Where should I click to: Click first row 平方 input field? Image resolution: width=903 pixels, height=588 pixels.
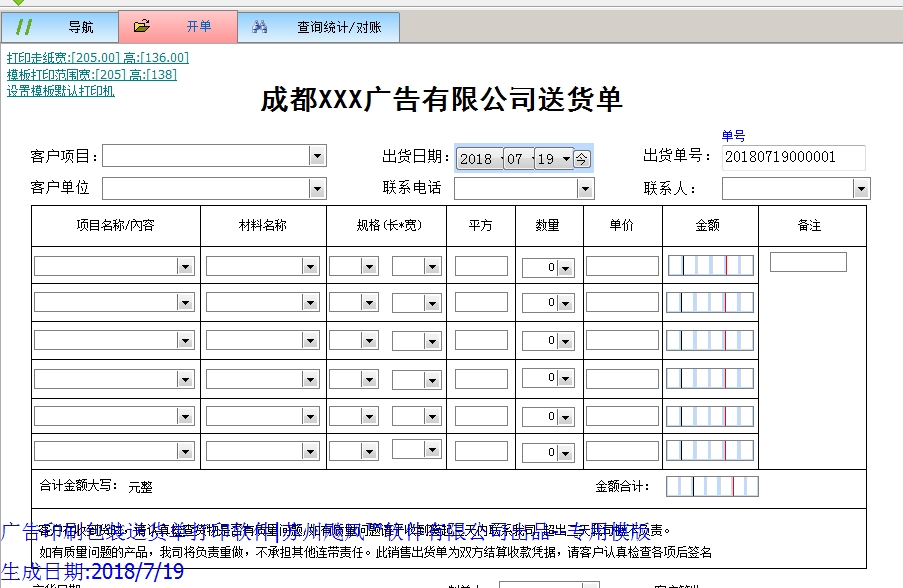(481, 266)
